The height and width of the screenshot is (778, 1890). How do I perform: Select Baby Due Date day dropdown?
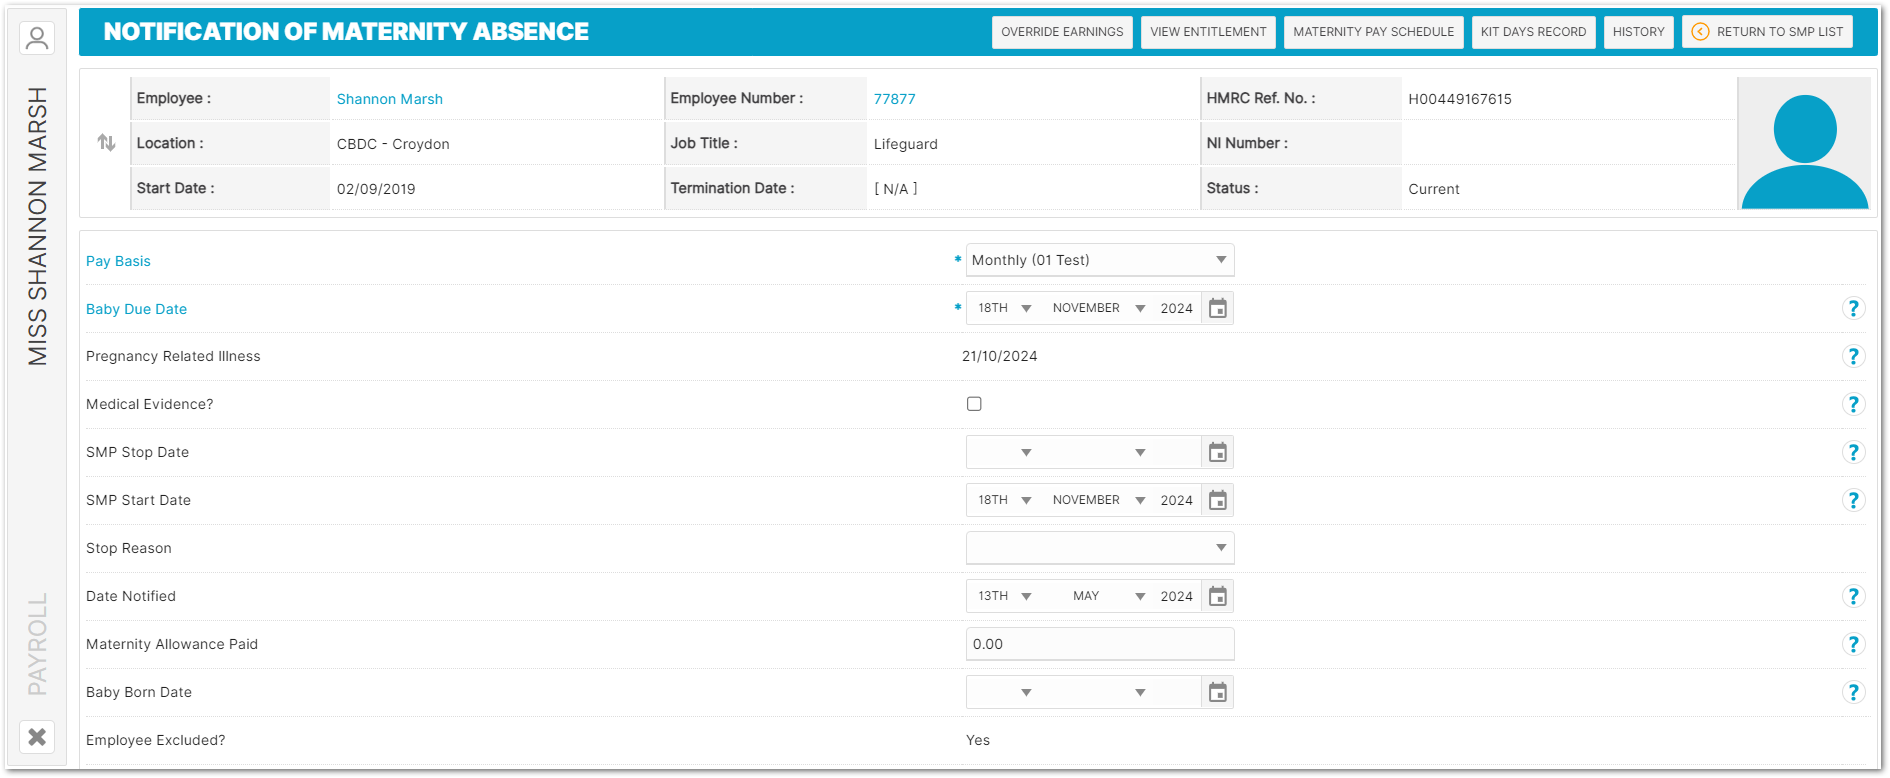(x=1004, y=308)
